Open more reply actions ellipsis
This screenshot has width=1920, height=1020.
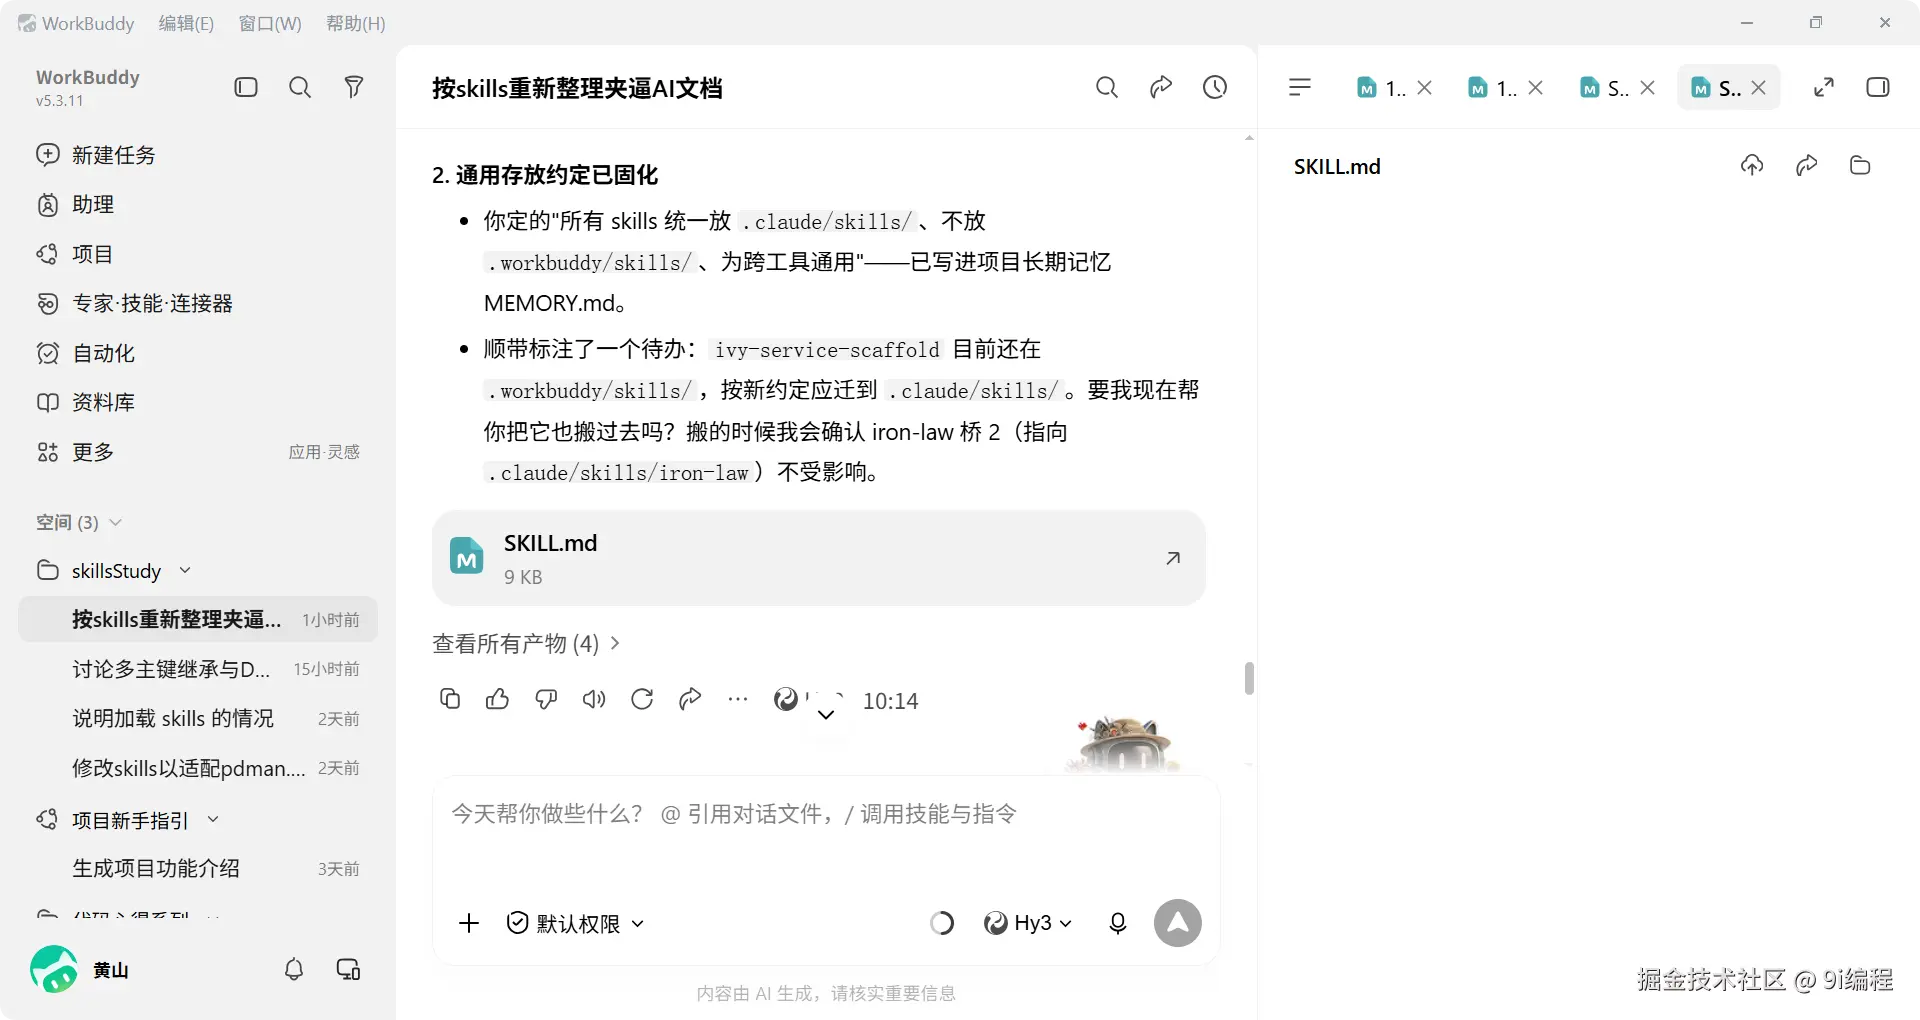coord(738,699)
